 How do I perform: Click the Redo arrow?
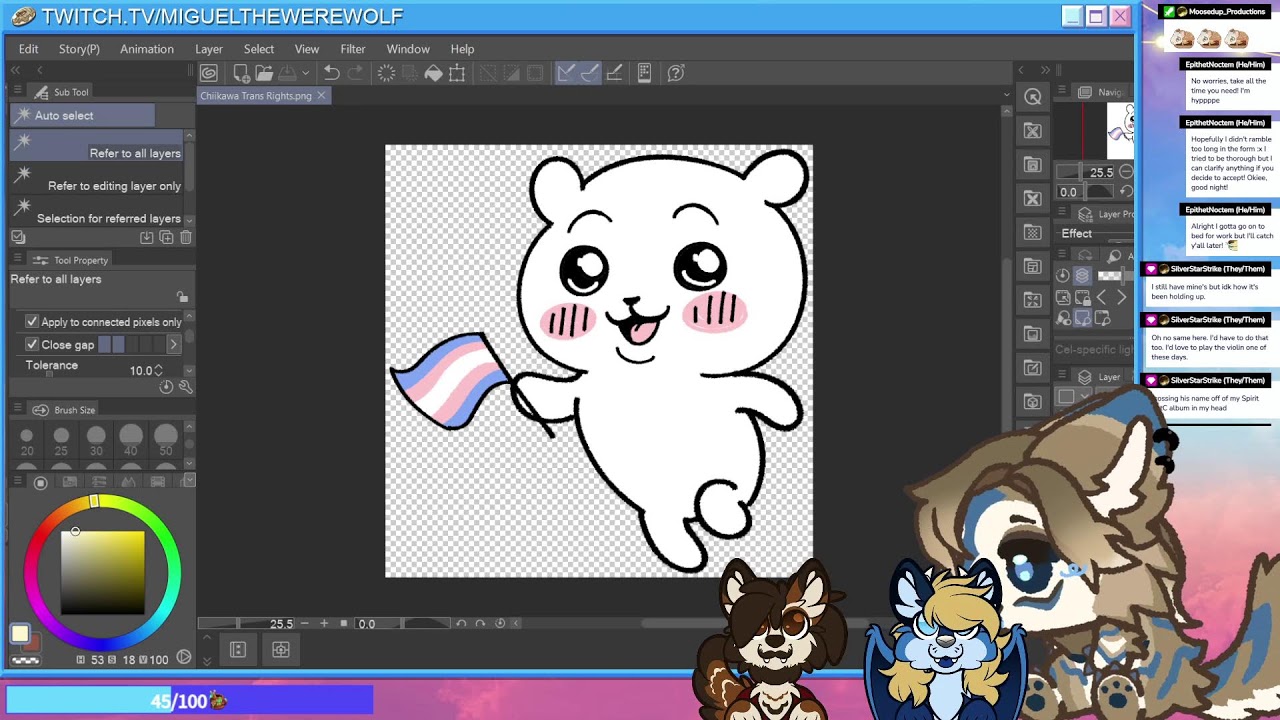(x=356, y=73)
